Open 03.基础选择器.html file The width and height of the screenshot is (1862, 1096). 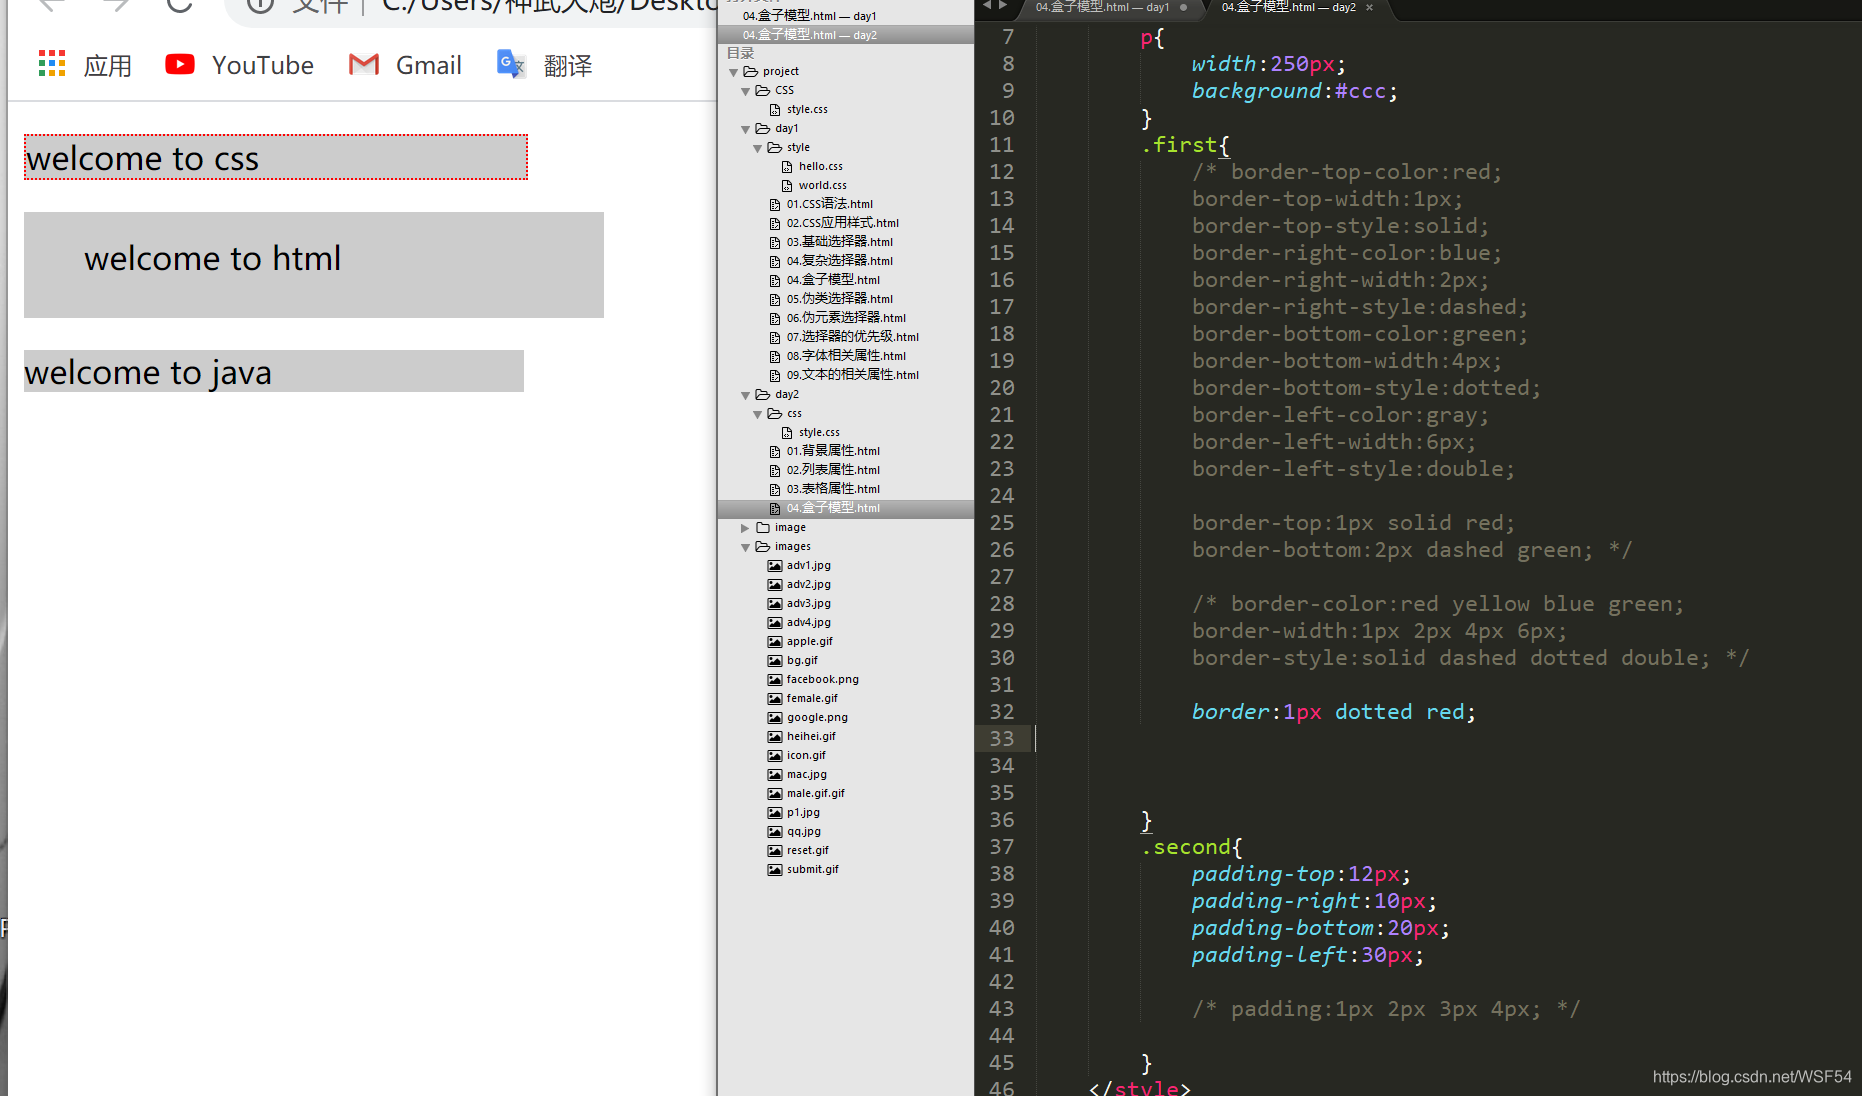coord(839,242)
